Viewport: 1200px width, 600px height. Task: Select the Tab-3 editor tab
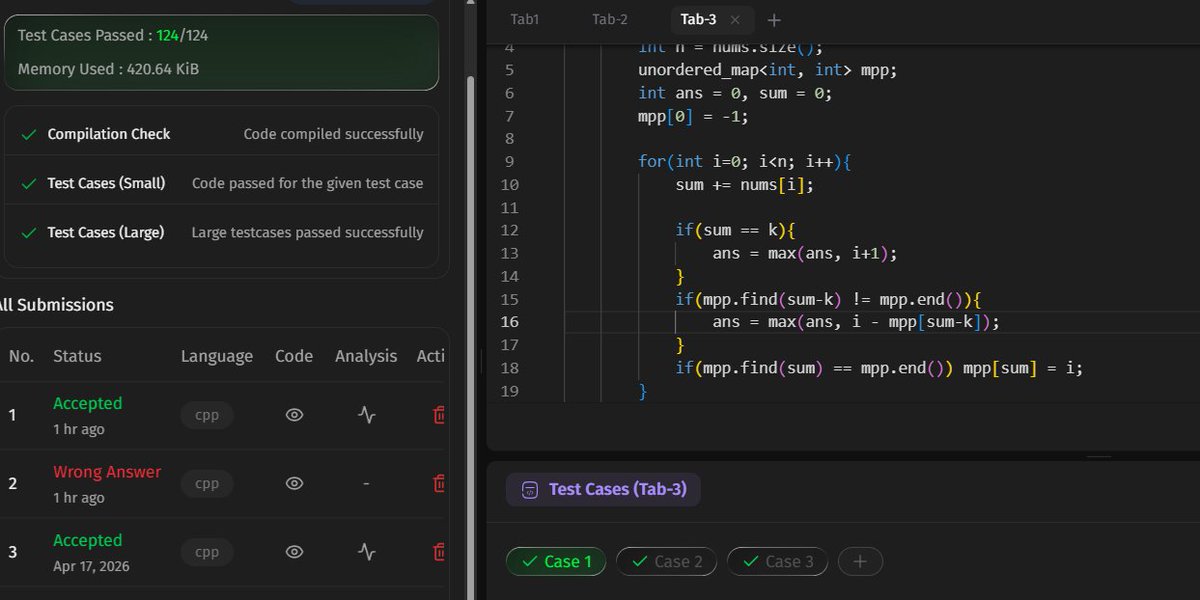[x=698, y=19]
